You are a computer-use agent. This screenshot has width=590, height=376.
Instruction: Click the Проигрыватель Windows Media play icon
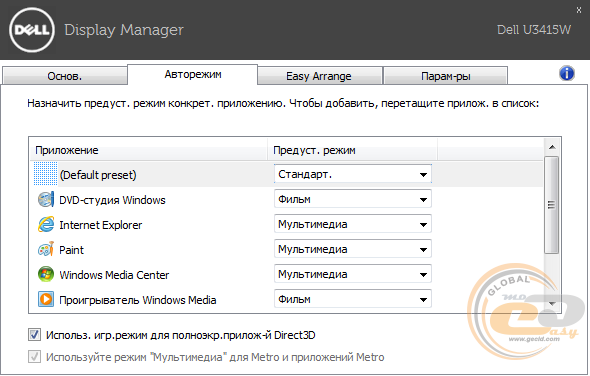[46, 299]
